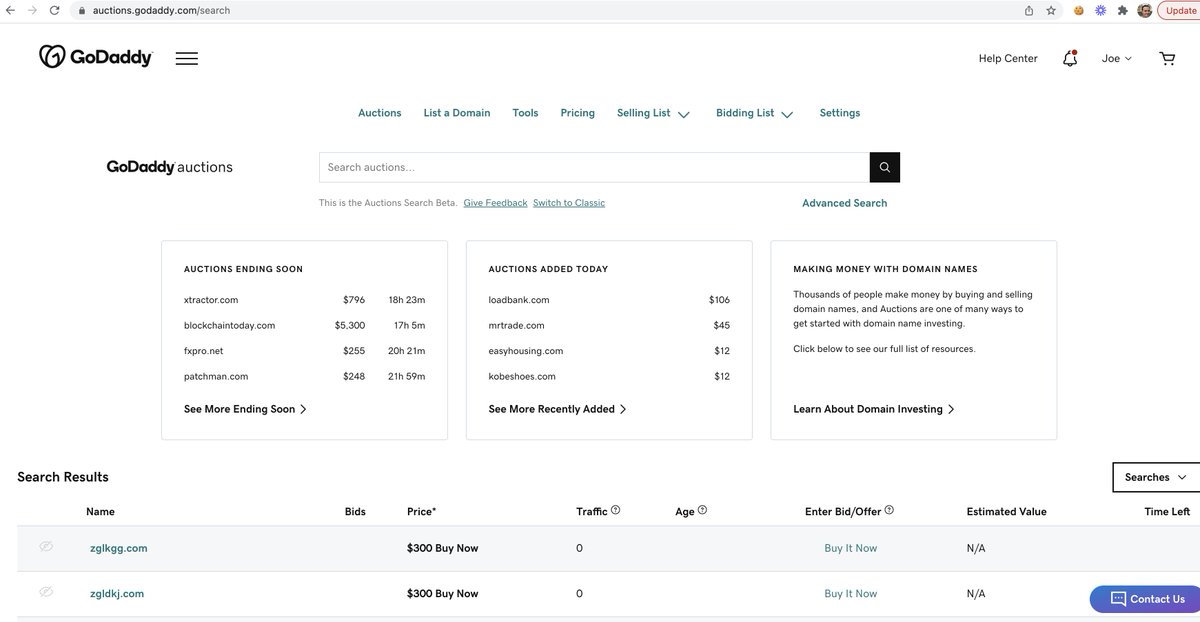Open zgldkj.com domain link
The image size is (1200, 622).
click(117, 594)
